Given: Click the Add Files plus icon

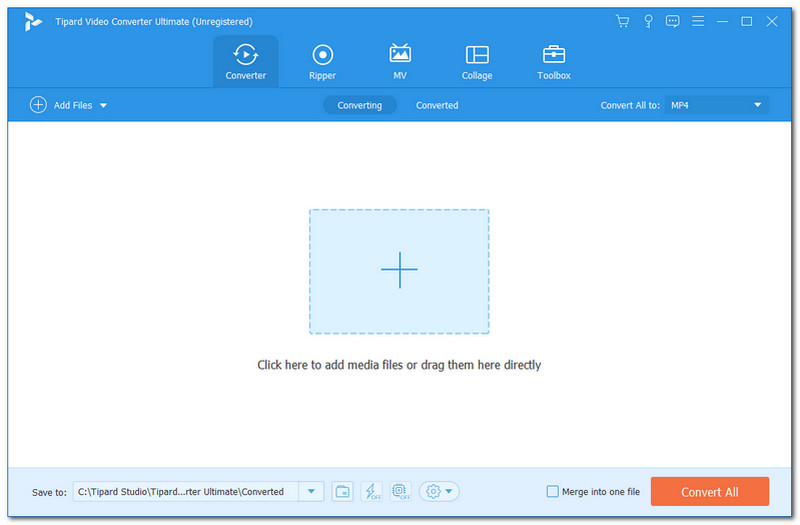Looking at the screenshot, I should pyautogui.click(x=38, y=105).
